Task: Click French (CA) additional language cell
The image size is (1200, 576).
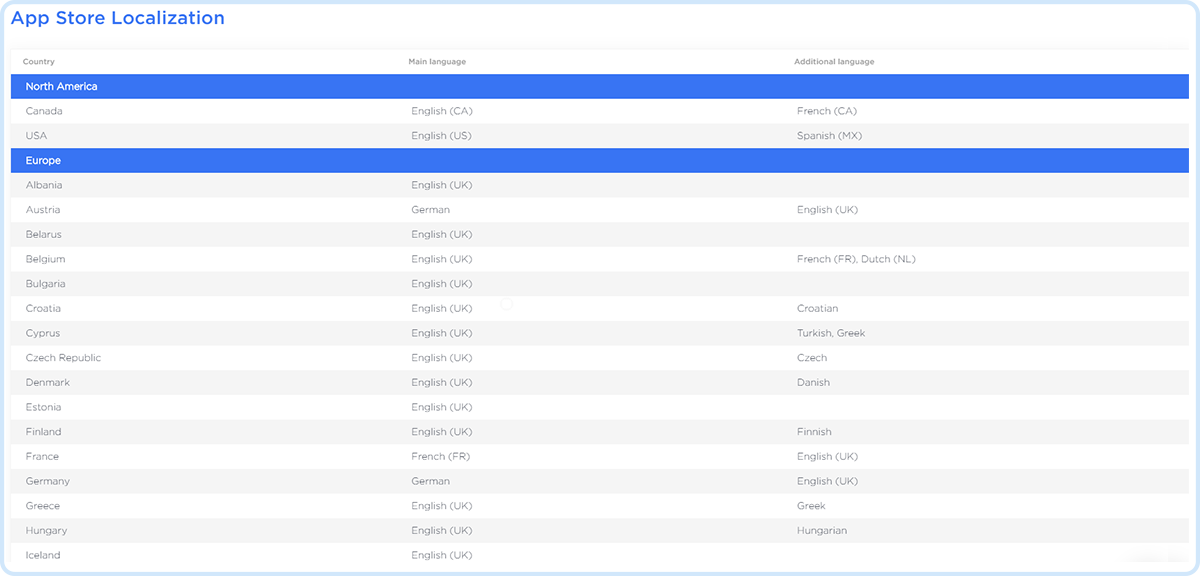Action: point(826,111)
